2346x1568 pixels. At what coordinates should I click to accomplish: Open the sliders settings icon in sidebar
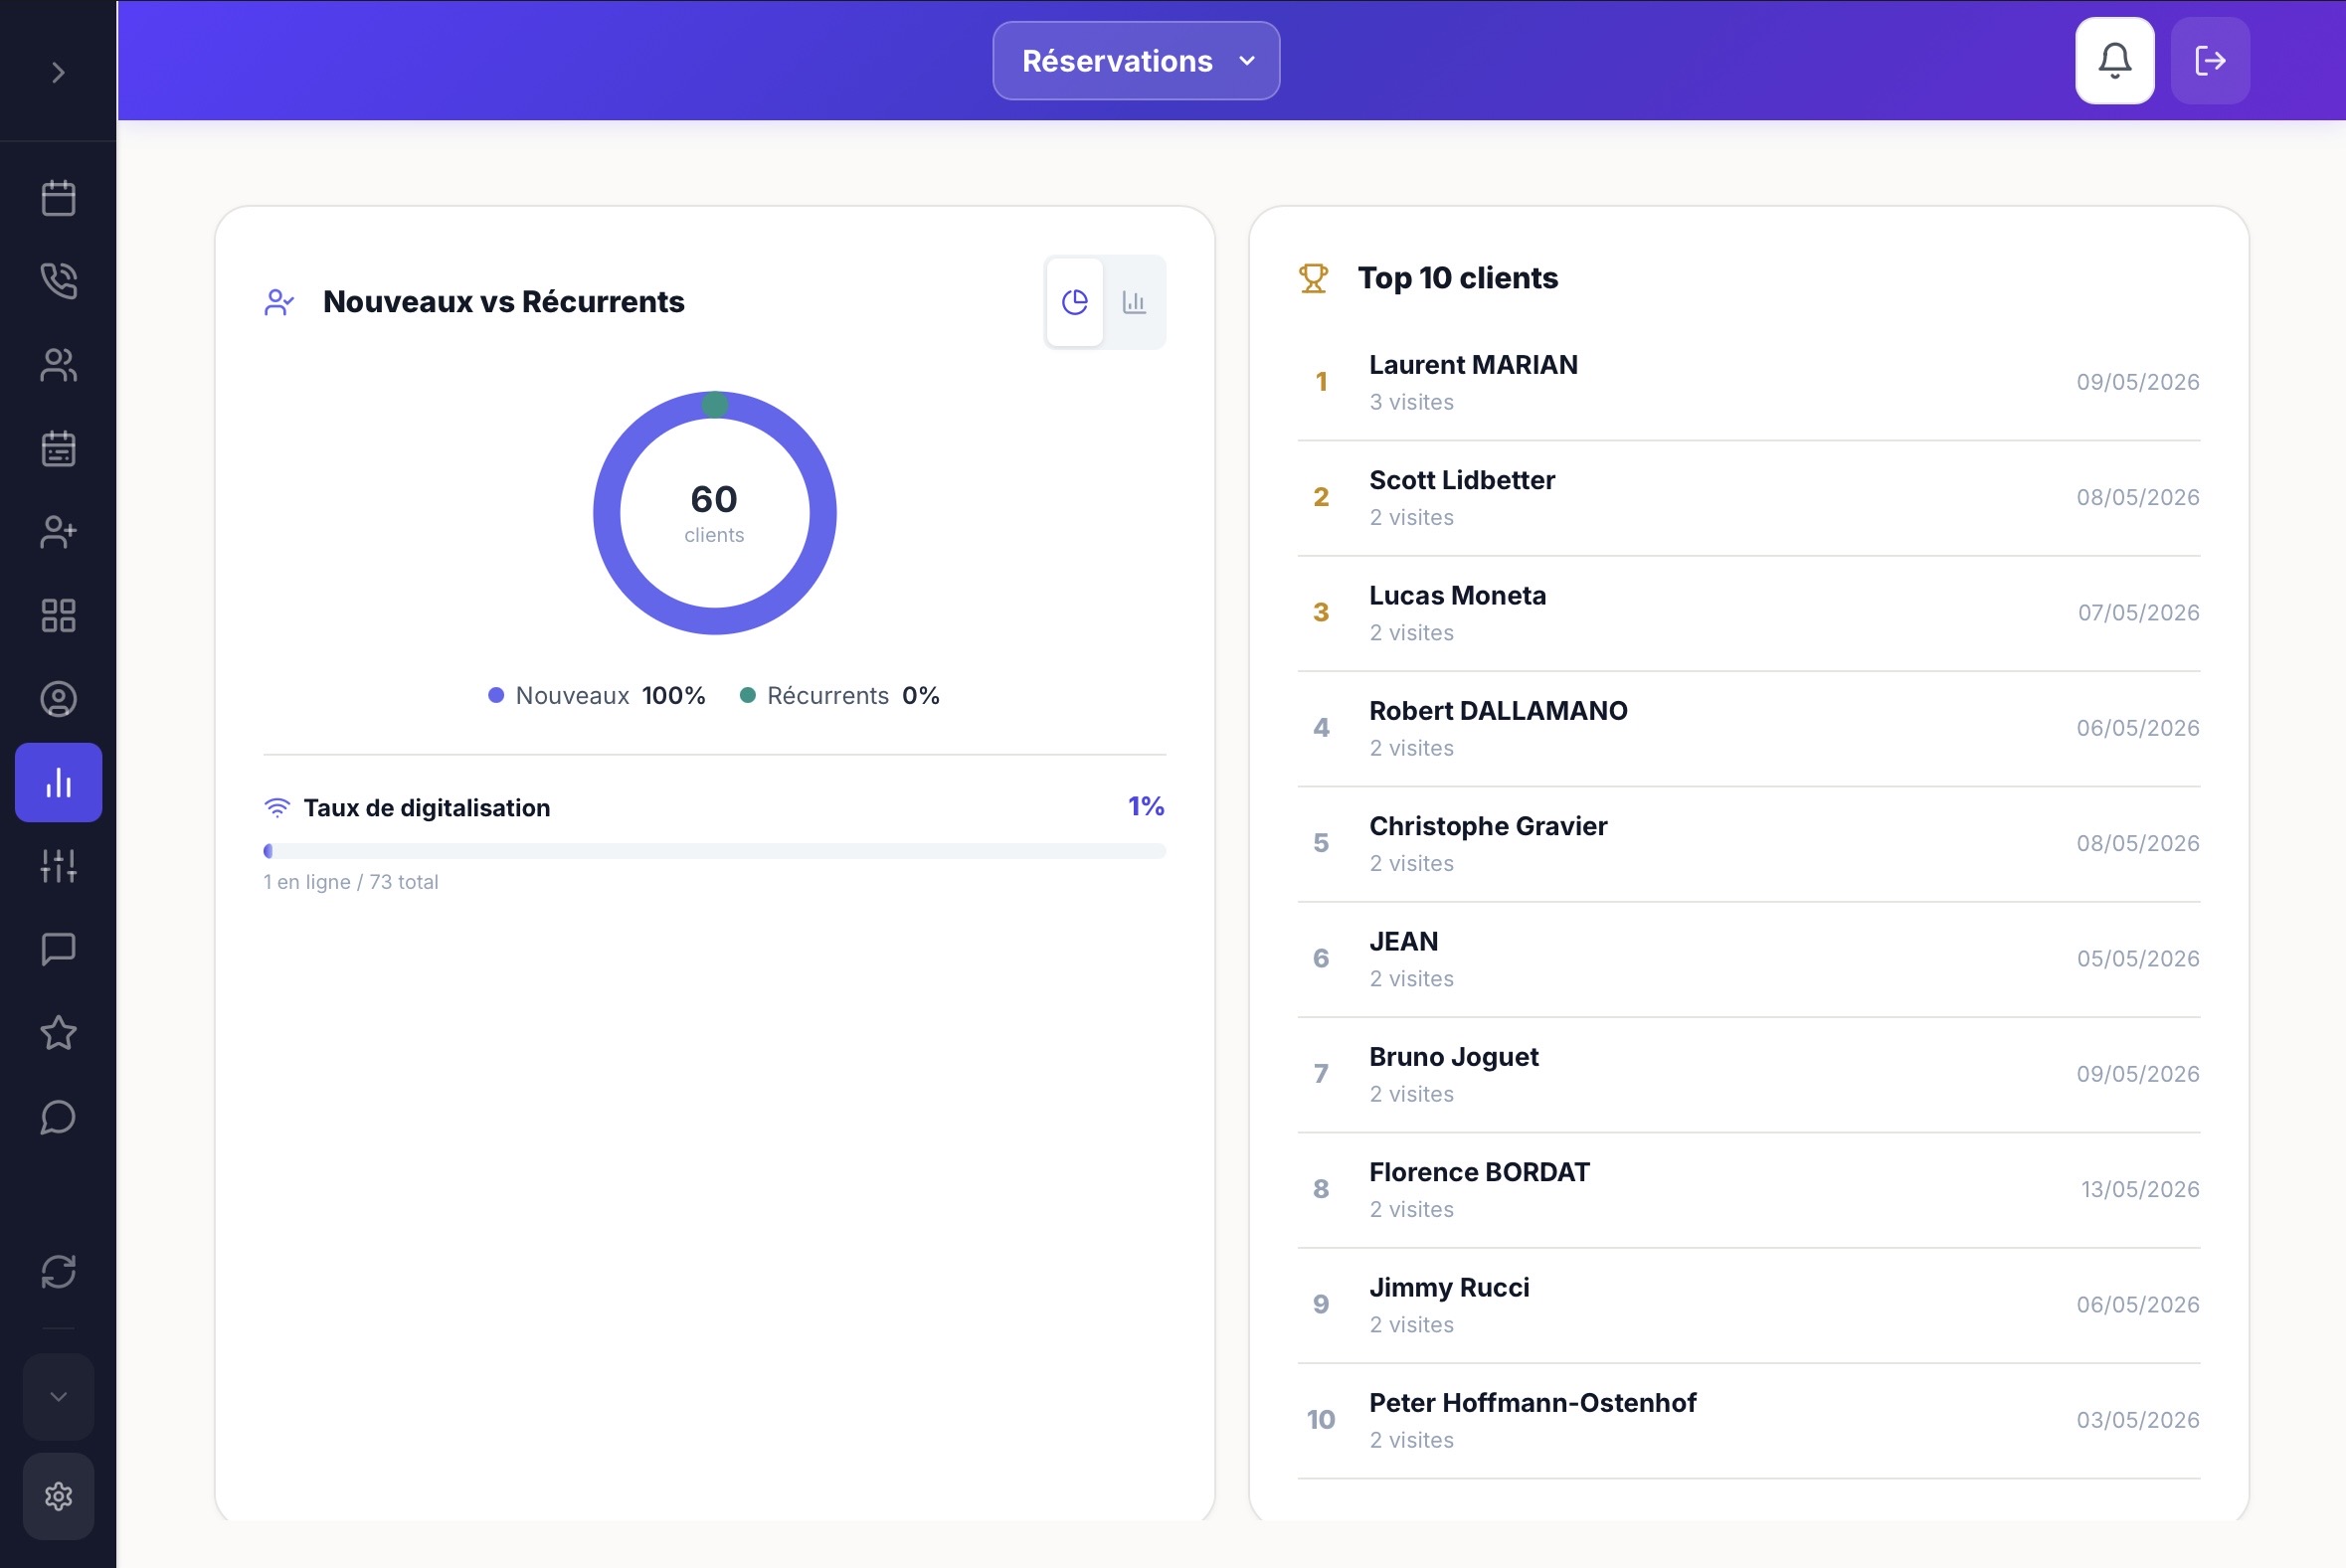click(58, 866)
